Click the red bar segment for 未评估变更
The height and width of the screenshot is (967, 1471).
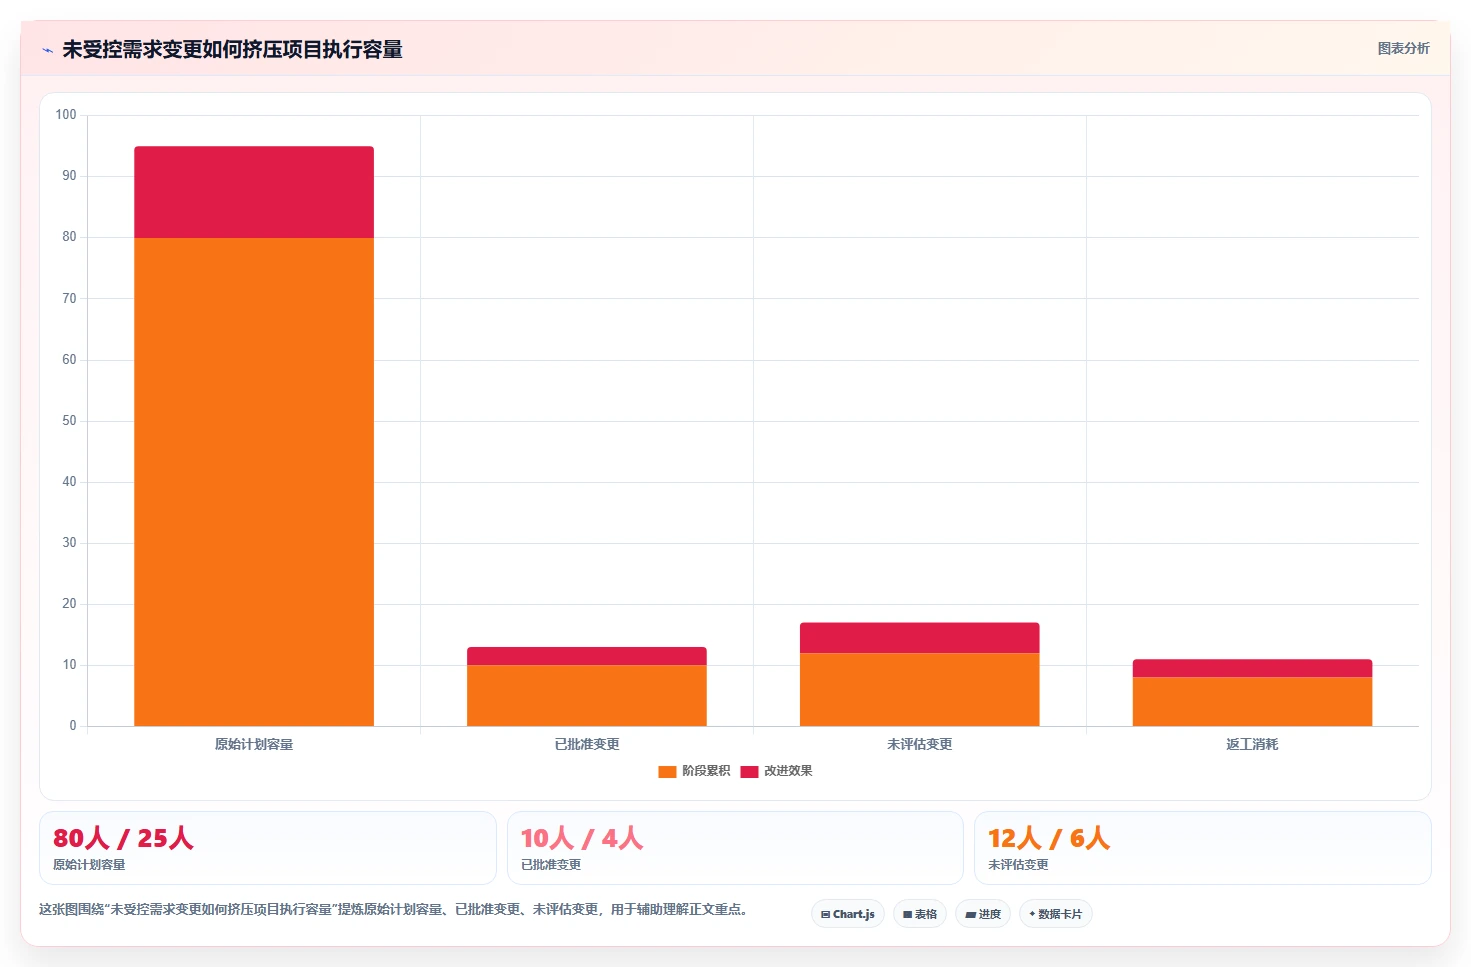click(x=919, y=638)
